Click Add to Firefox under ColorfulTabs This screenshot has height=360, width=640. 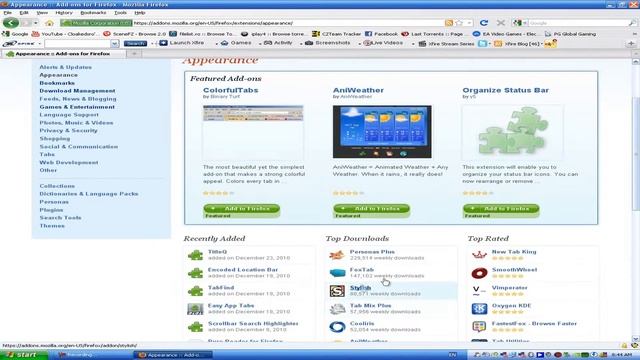(x=242, y=209)
